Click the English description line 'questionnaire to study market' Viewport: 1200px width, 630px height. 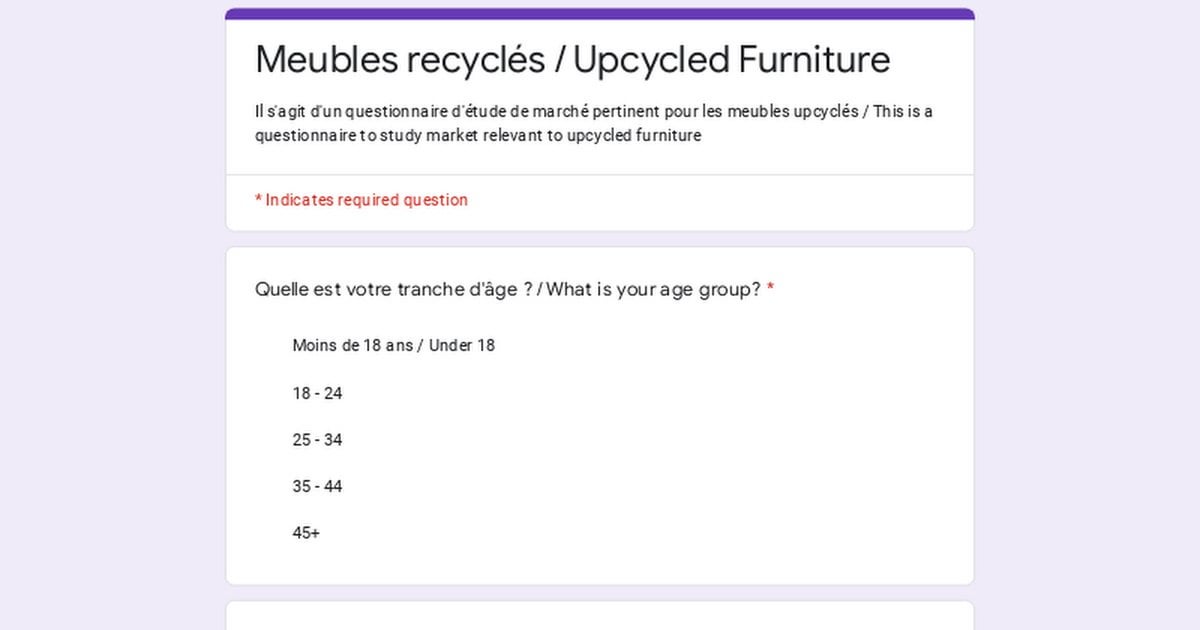pyautogui.click(x=478, y=136)
